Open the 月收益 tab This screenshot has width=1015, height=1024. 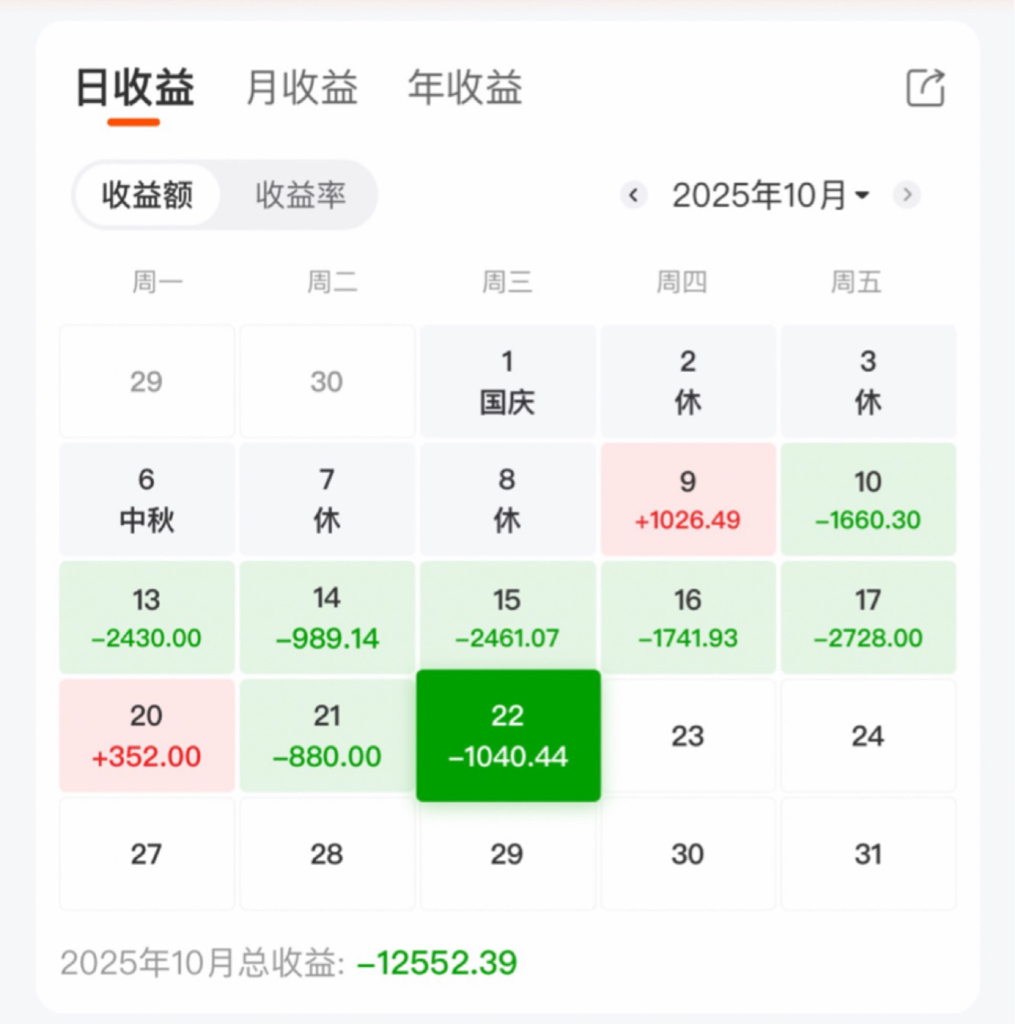[301, 89]
